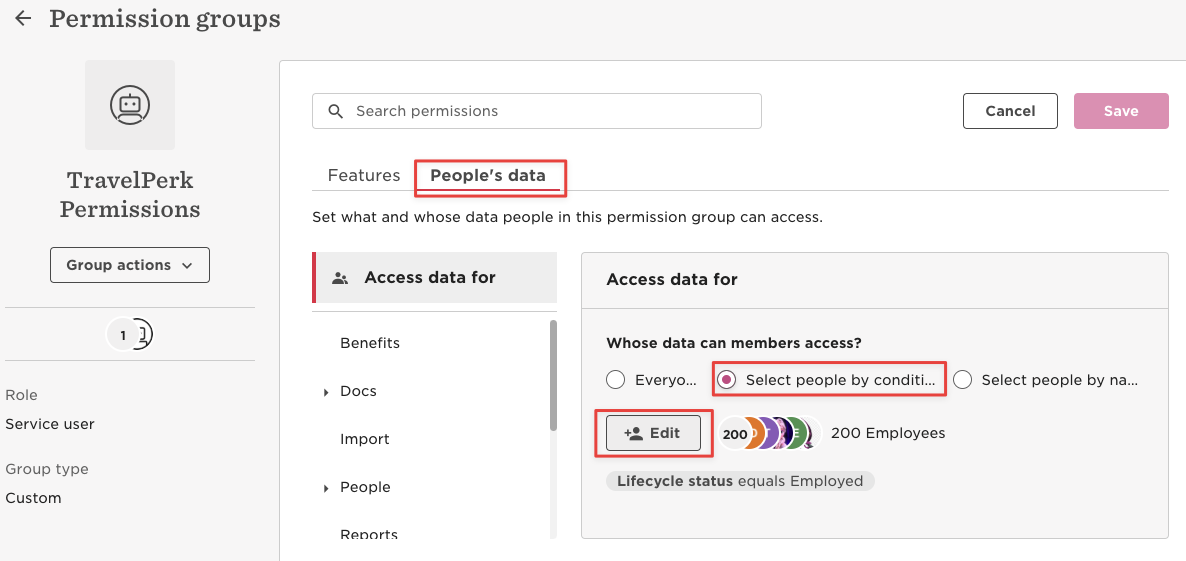Go back using the left arrow icon
This screenshot has height=561, width=1186.
click(x=23, y=19)
